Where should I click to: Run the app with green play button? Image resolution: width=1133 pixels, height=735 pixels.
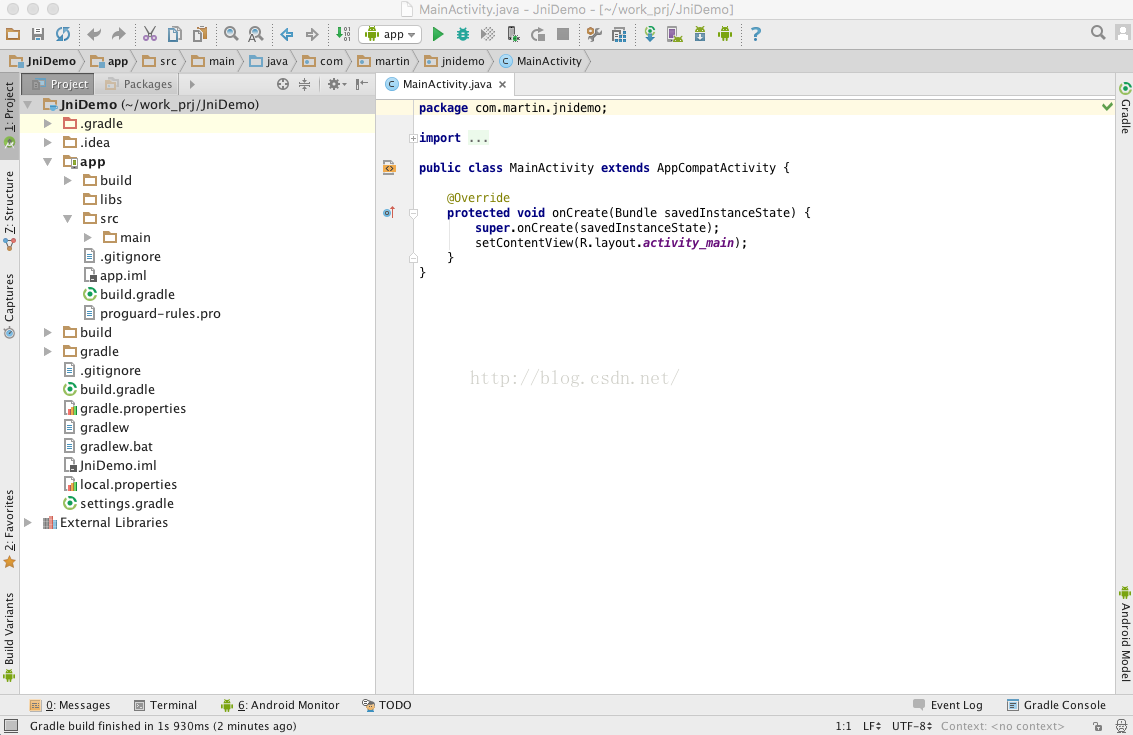pos(437,34)
